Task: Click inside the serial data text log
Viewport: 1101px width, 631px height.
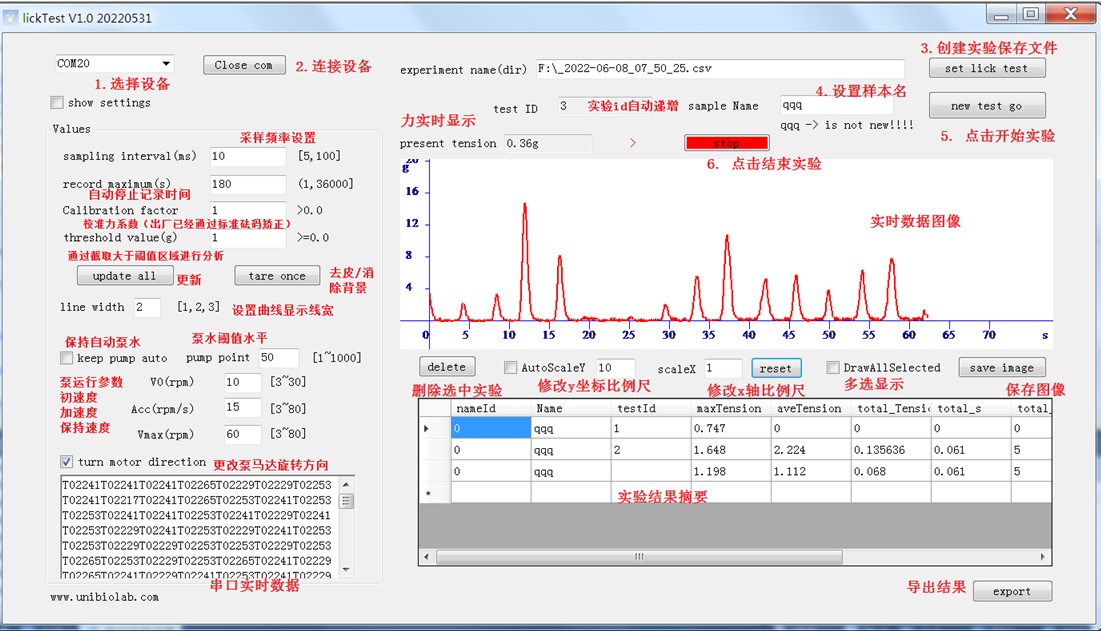Action: (200, 528)
